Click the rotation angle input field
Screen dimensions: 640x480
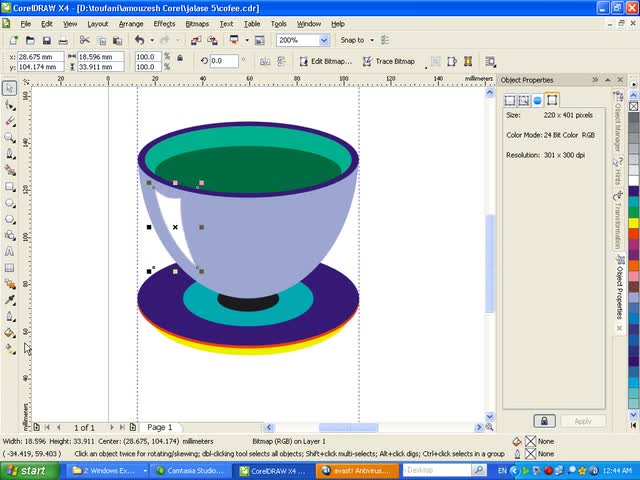tap(222, 61)
